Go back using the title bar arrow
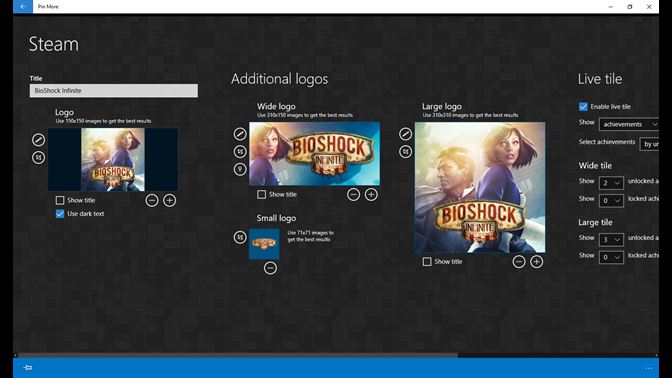The width and height of the screenshot is (672, 378). [x=23, y=6]
